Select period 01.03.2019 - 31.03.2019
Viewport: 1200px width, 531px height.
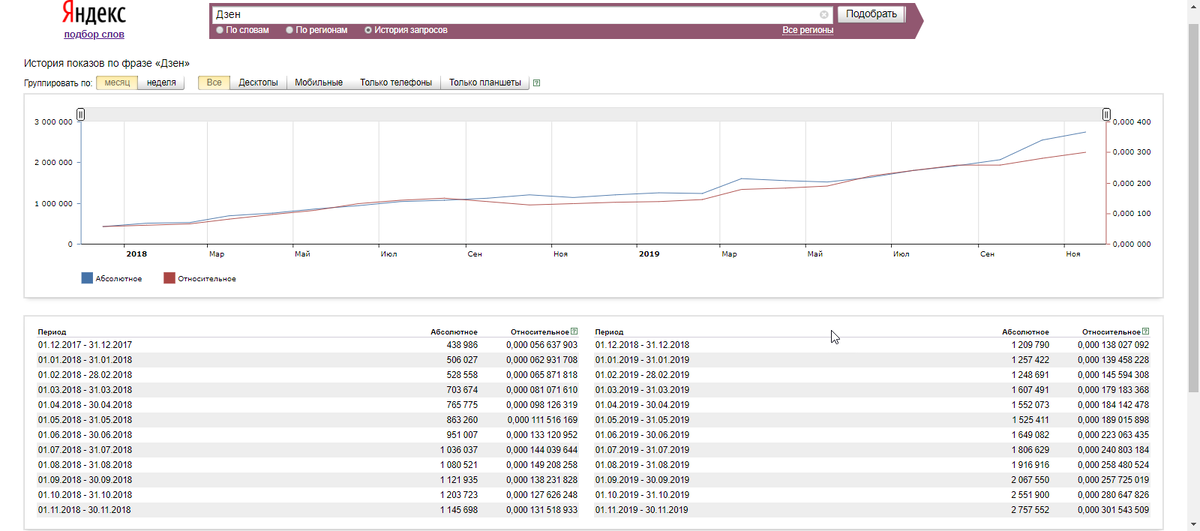(642, 389)
